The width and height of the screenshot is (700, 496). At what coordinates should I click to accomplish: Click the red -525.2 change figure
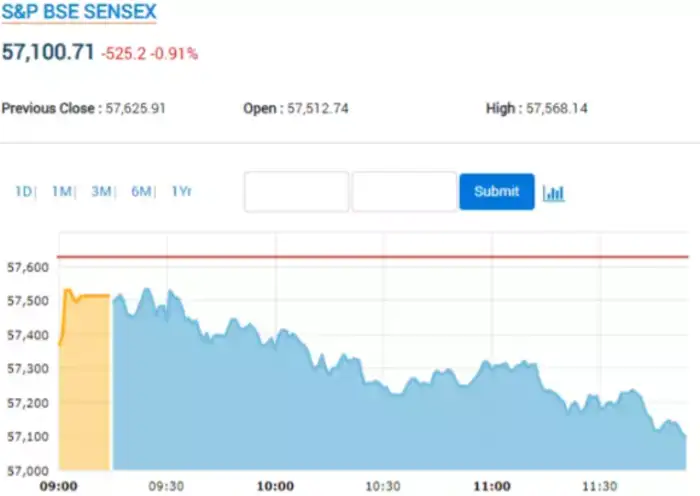(123, 54)
